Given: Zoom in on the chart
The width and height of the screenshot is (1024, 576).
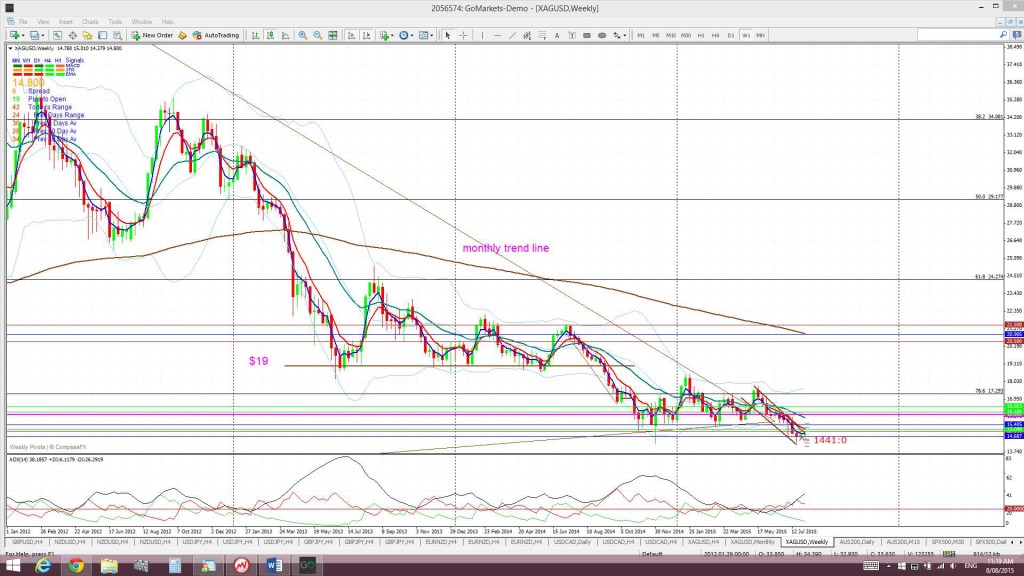Looking at the screenshot, I should (x=302, y=35).
